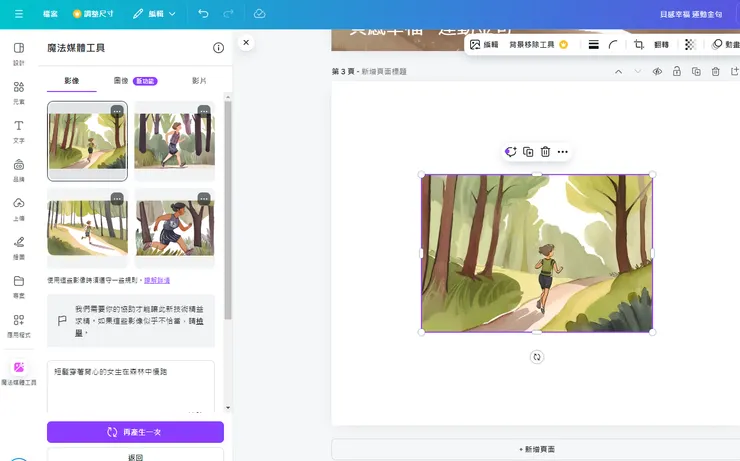Select the thumbnail of distant runner on trail
Image resolution: width=740 pixels, height=461 pixels.
pyautogui.click(x=87, y=228)
